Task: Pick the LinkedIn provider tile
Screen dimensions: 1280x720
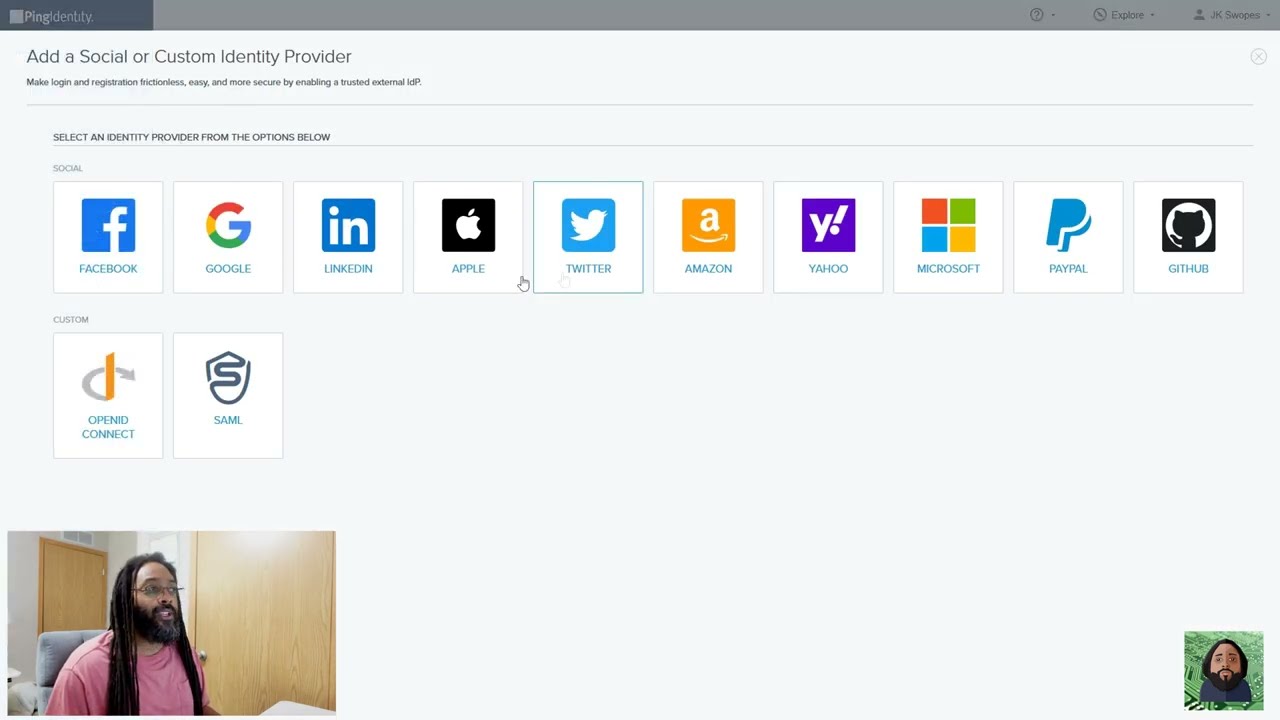Action: click(348, 237)
